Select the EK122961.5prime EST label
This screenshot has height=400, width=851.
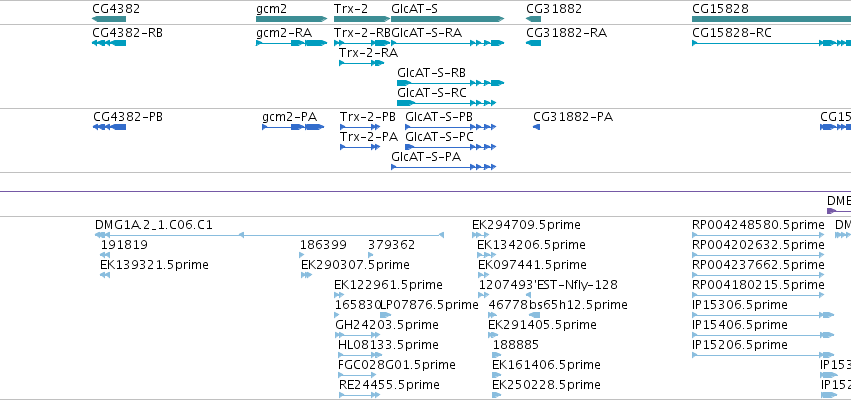click(388, 285)
